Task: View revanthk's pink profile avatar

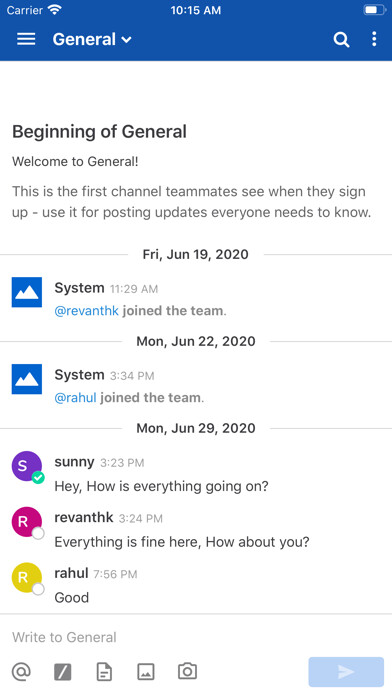Action: click(x=27, y=522)
